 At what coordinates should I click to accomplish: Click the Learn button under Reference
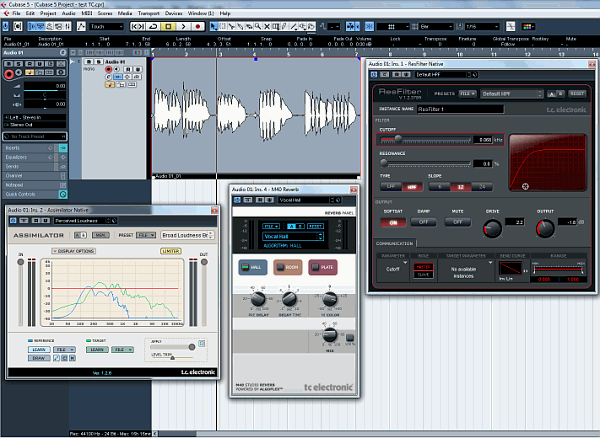coord(39,349)
